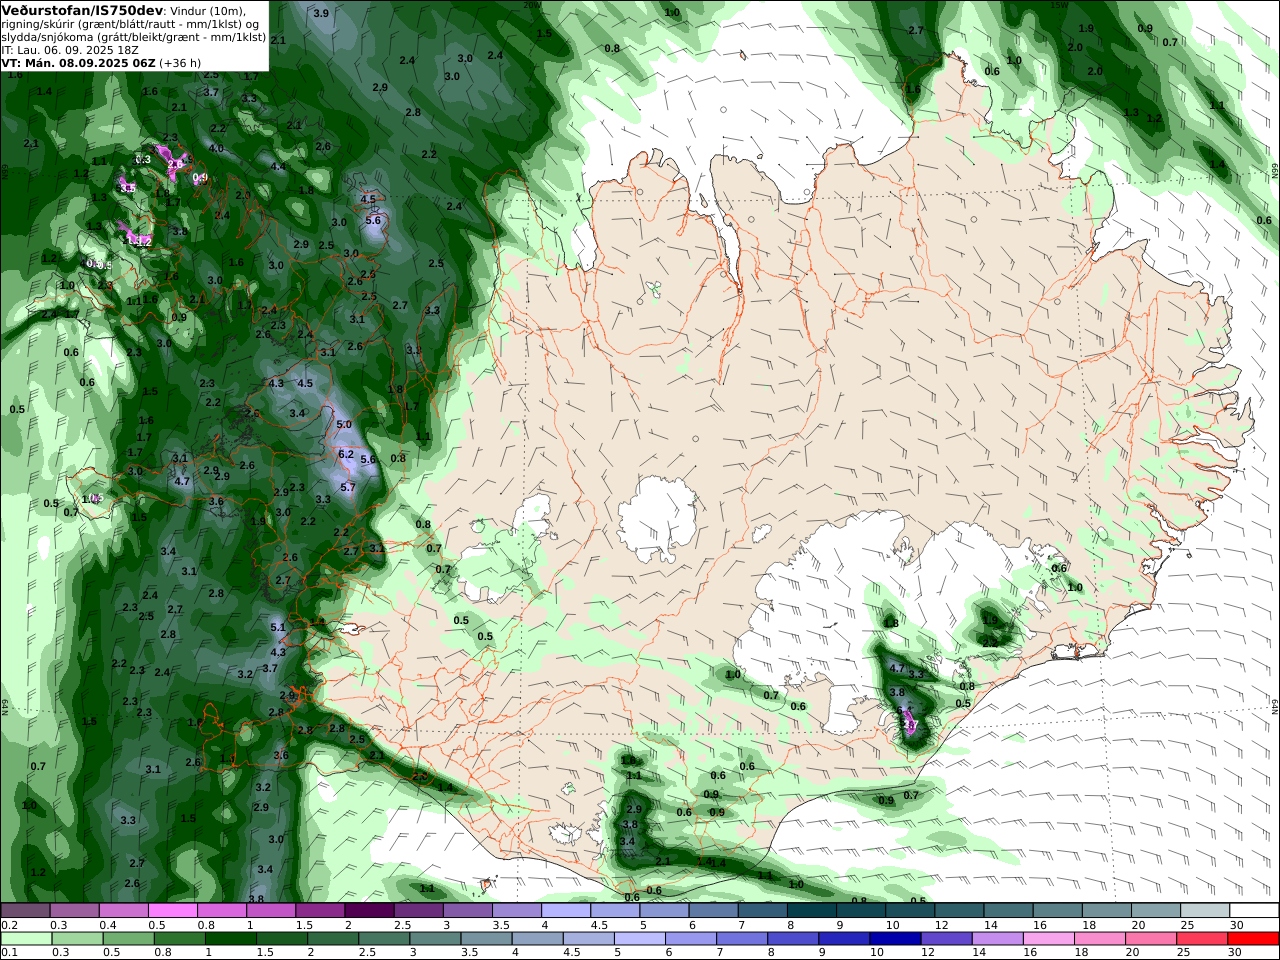This screenshot has width=1280, height=960.
Task: Click snow legend swatch between 25 and 30
Action: coord(1204,910)
